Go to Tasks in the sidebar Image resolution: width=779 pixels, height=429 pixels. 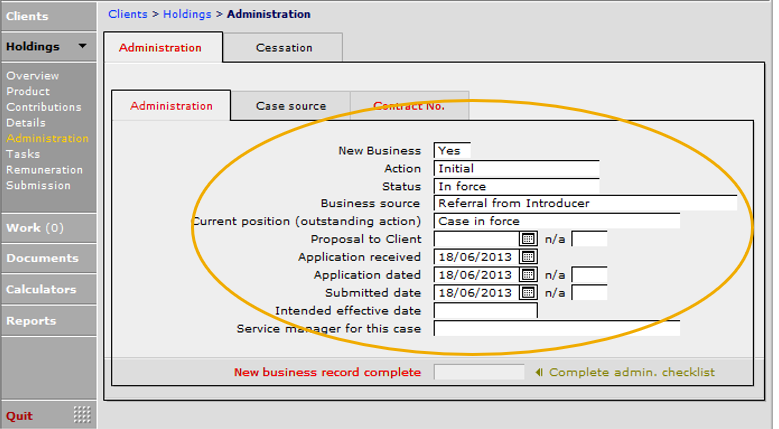coord(23,154)
